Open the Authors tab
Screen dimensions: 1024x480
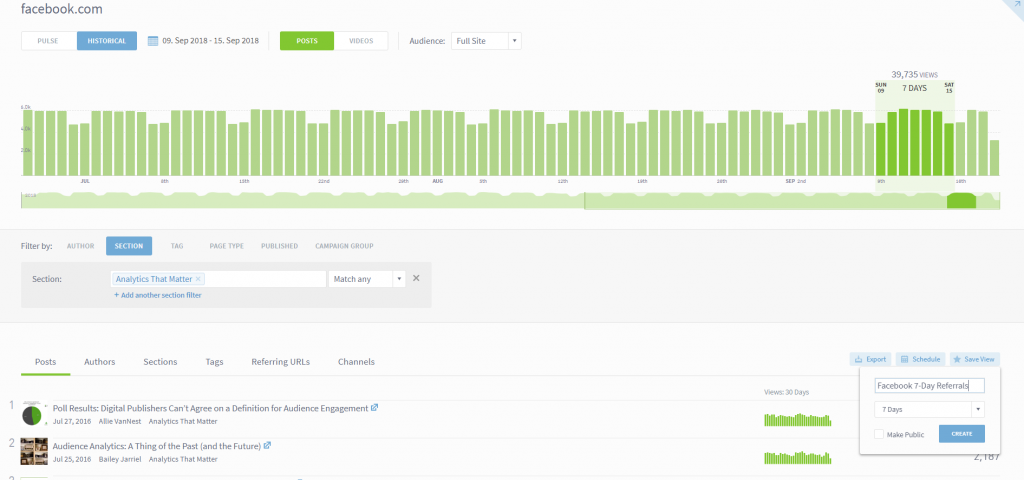coord(100,362)
